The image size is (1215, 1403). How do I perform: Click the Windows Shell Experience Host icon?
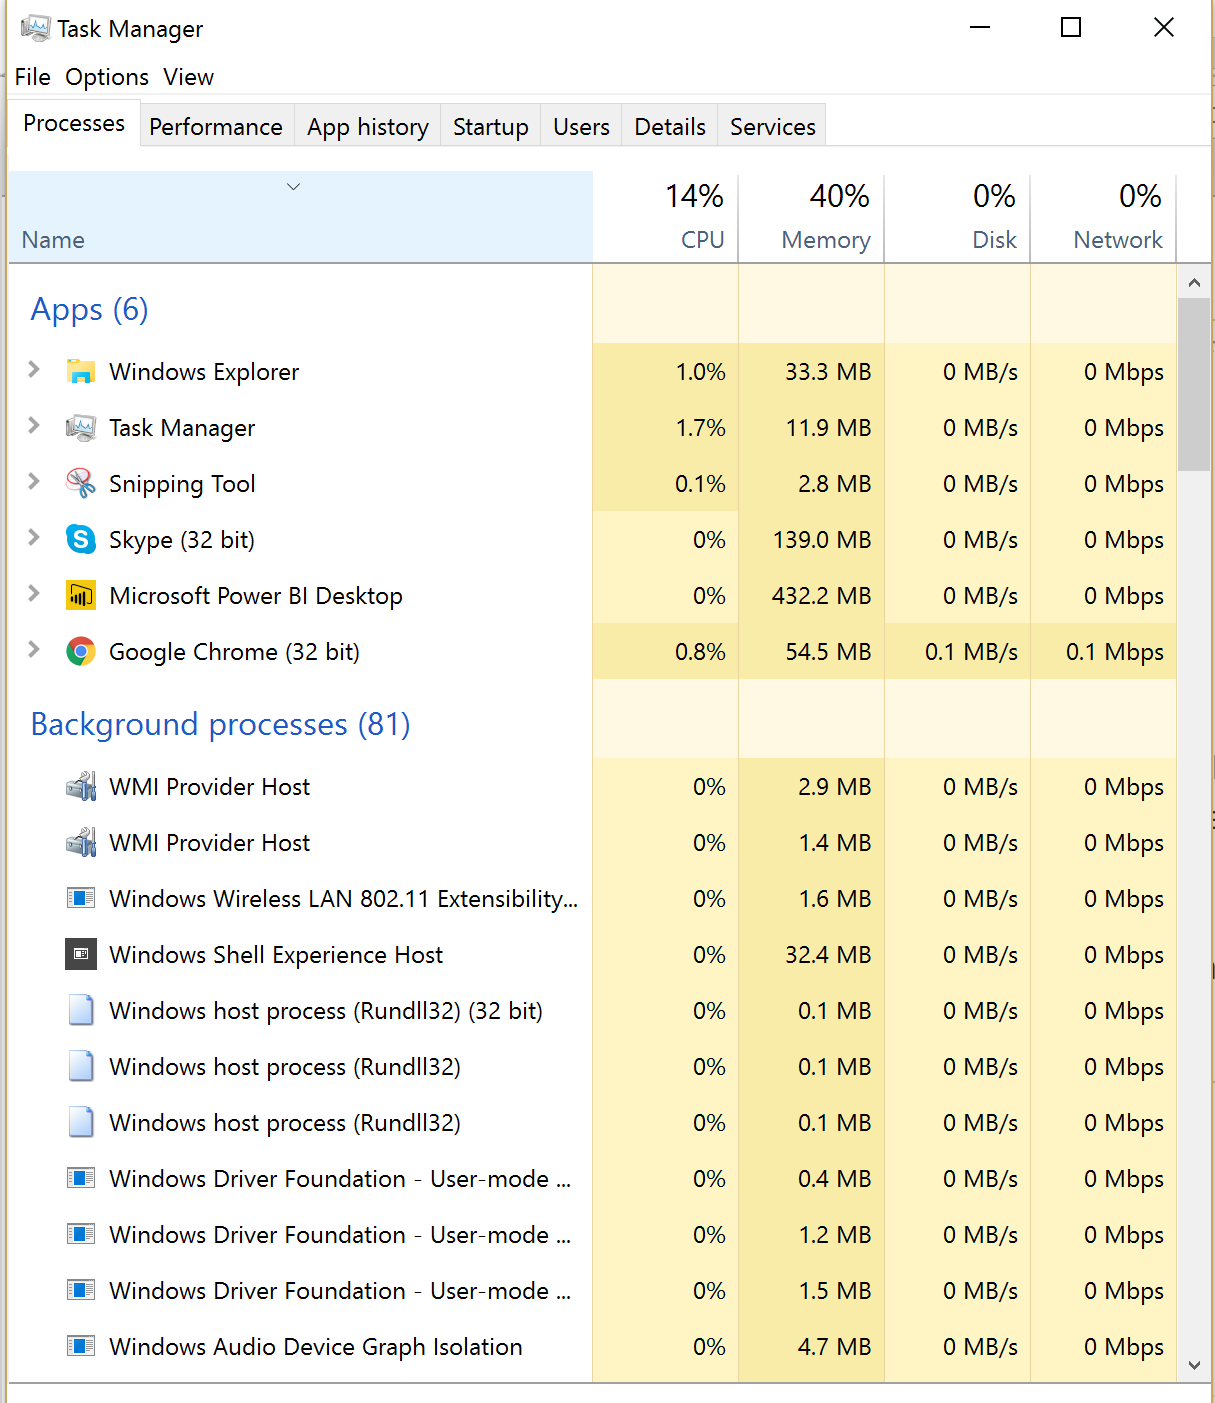(81, 955)
